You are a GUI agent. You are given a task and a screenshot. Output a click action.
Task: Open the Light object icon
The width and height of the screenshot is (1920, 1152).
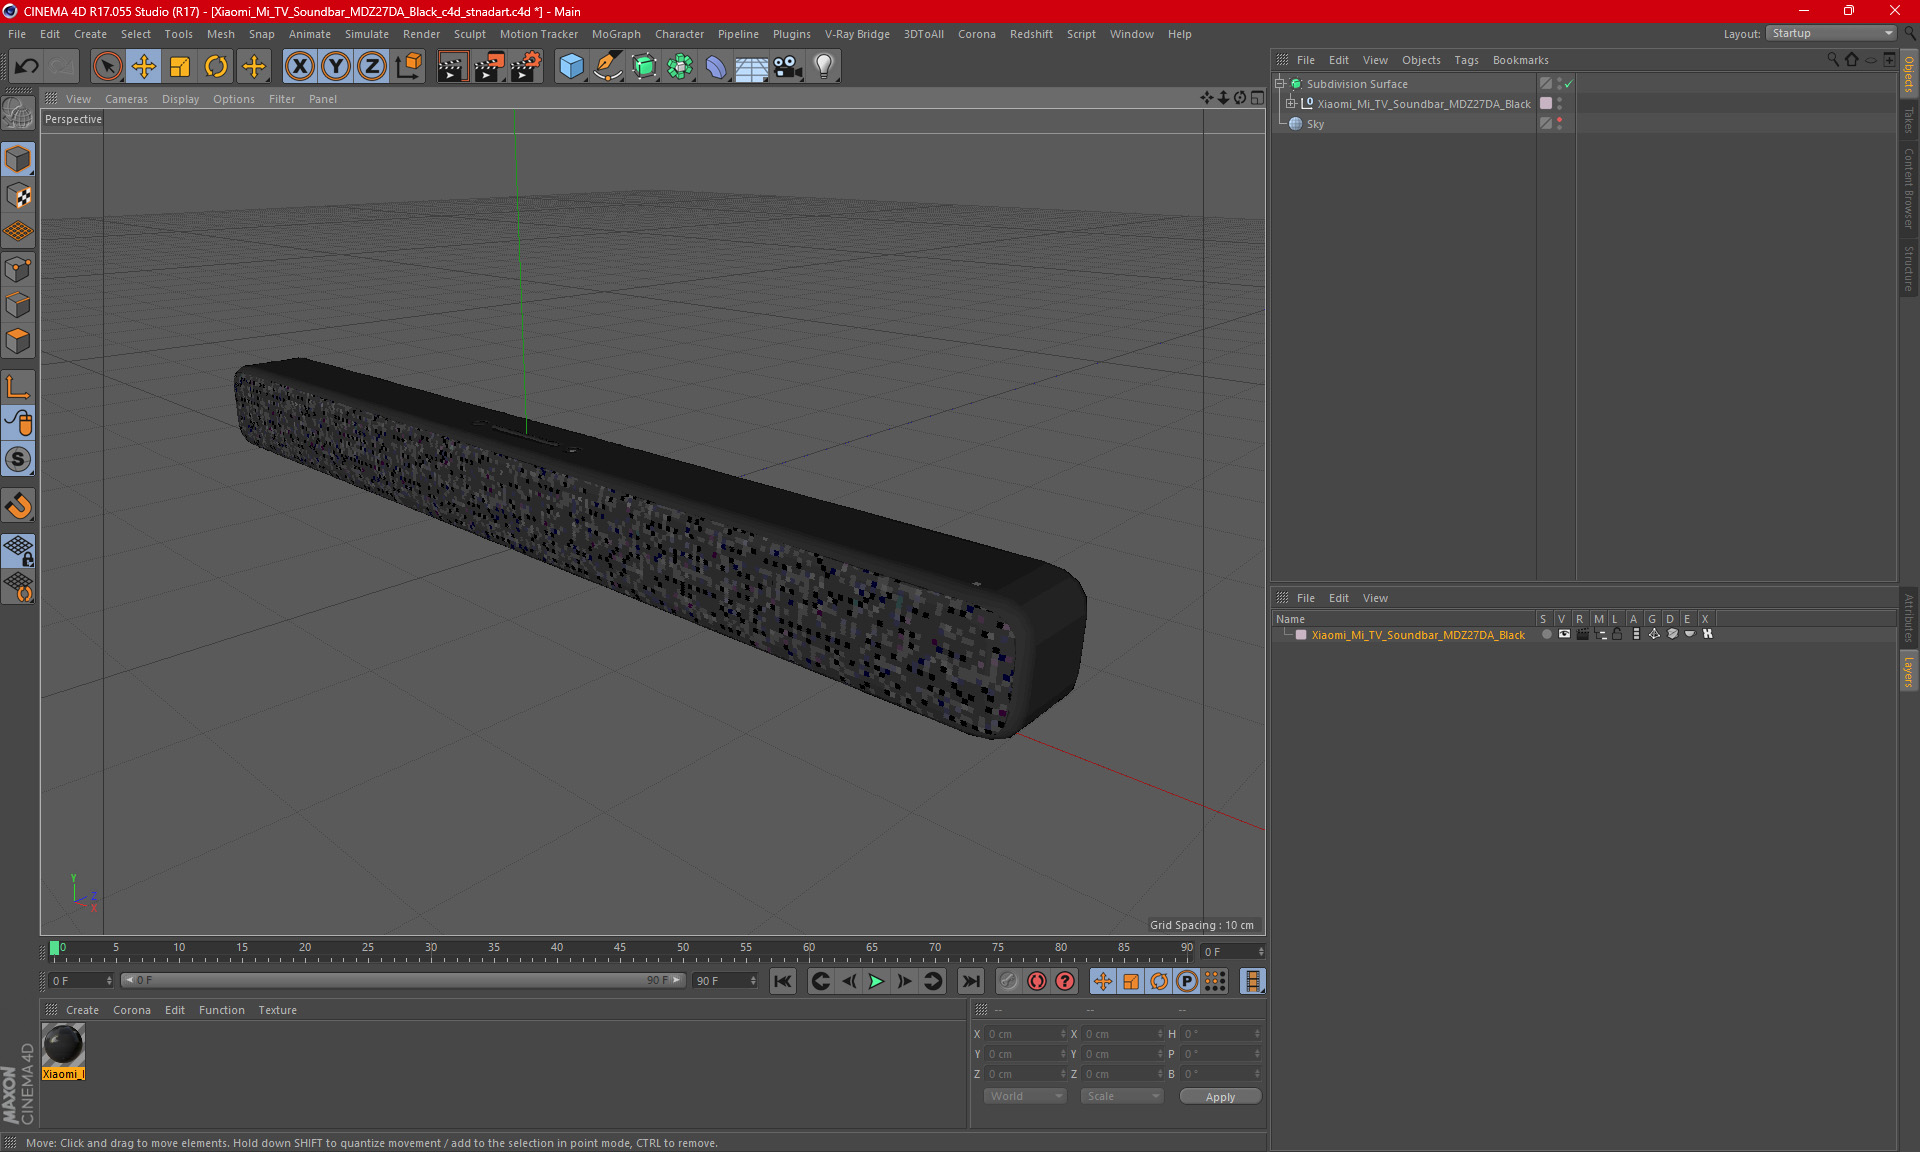coord(823,67)
